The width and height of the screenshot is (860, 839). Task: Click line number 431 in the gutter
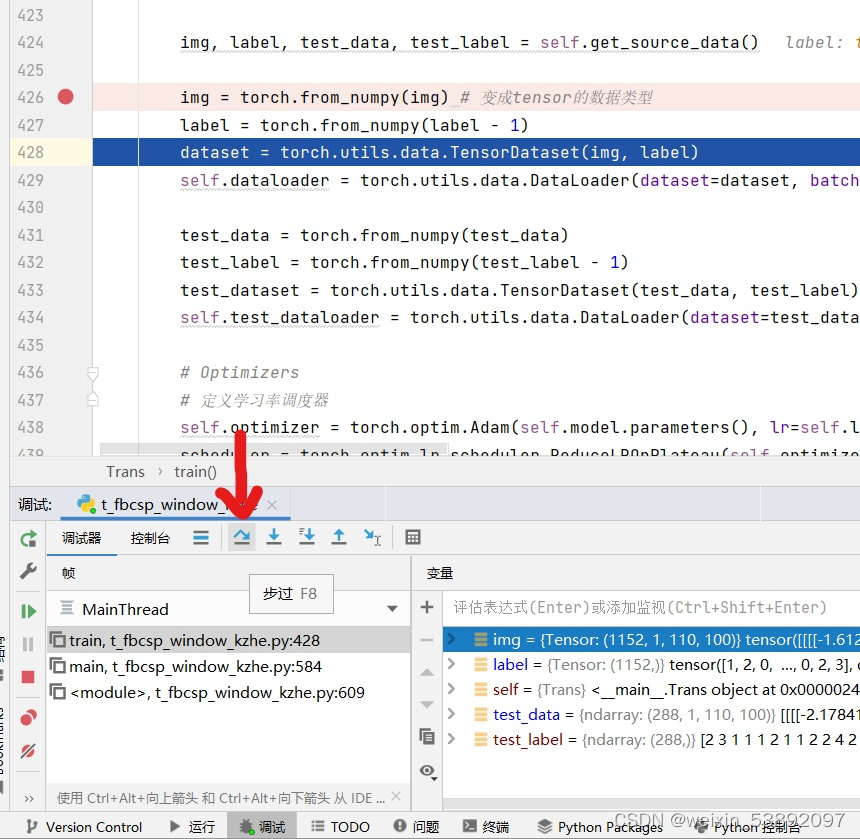click(x=30, y=235)
